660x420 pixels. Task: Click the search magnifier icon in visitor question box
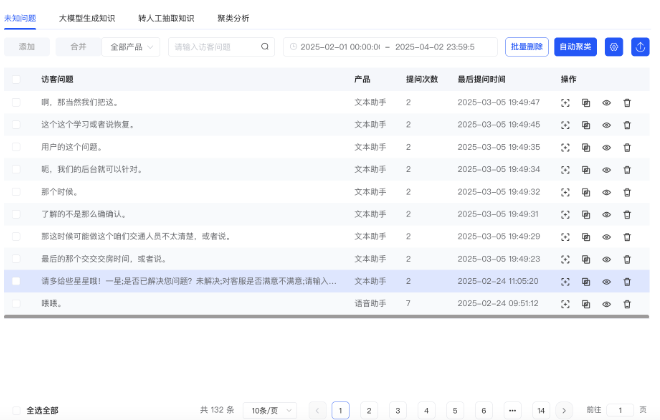[265, 47]
